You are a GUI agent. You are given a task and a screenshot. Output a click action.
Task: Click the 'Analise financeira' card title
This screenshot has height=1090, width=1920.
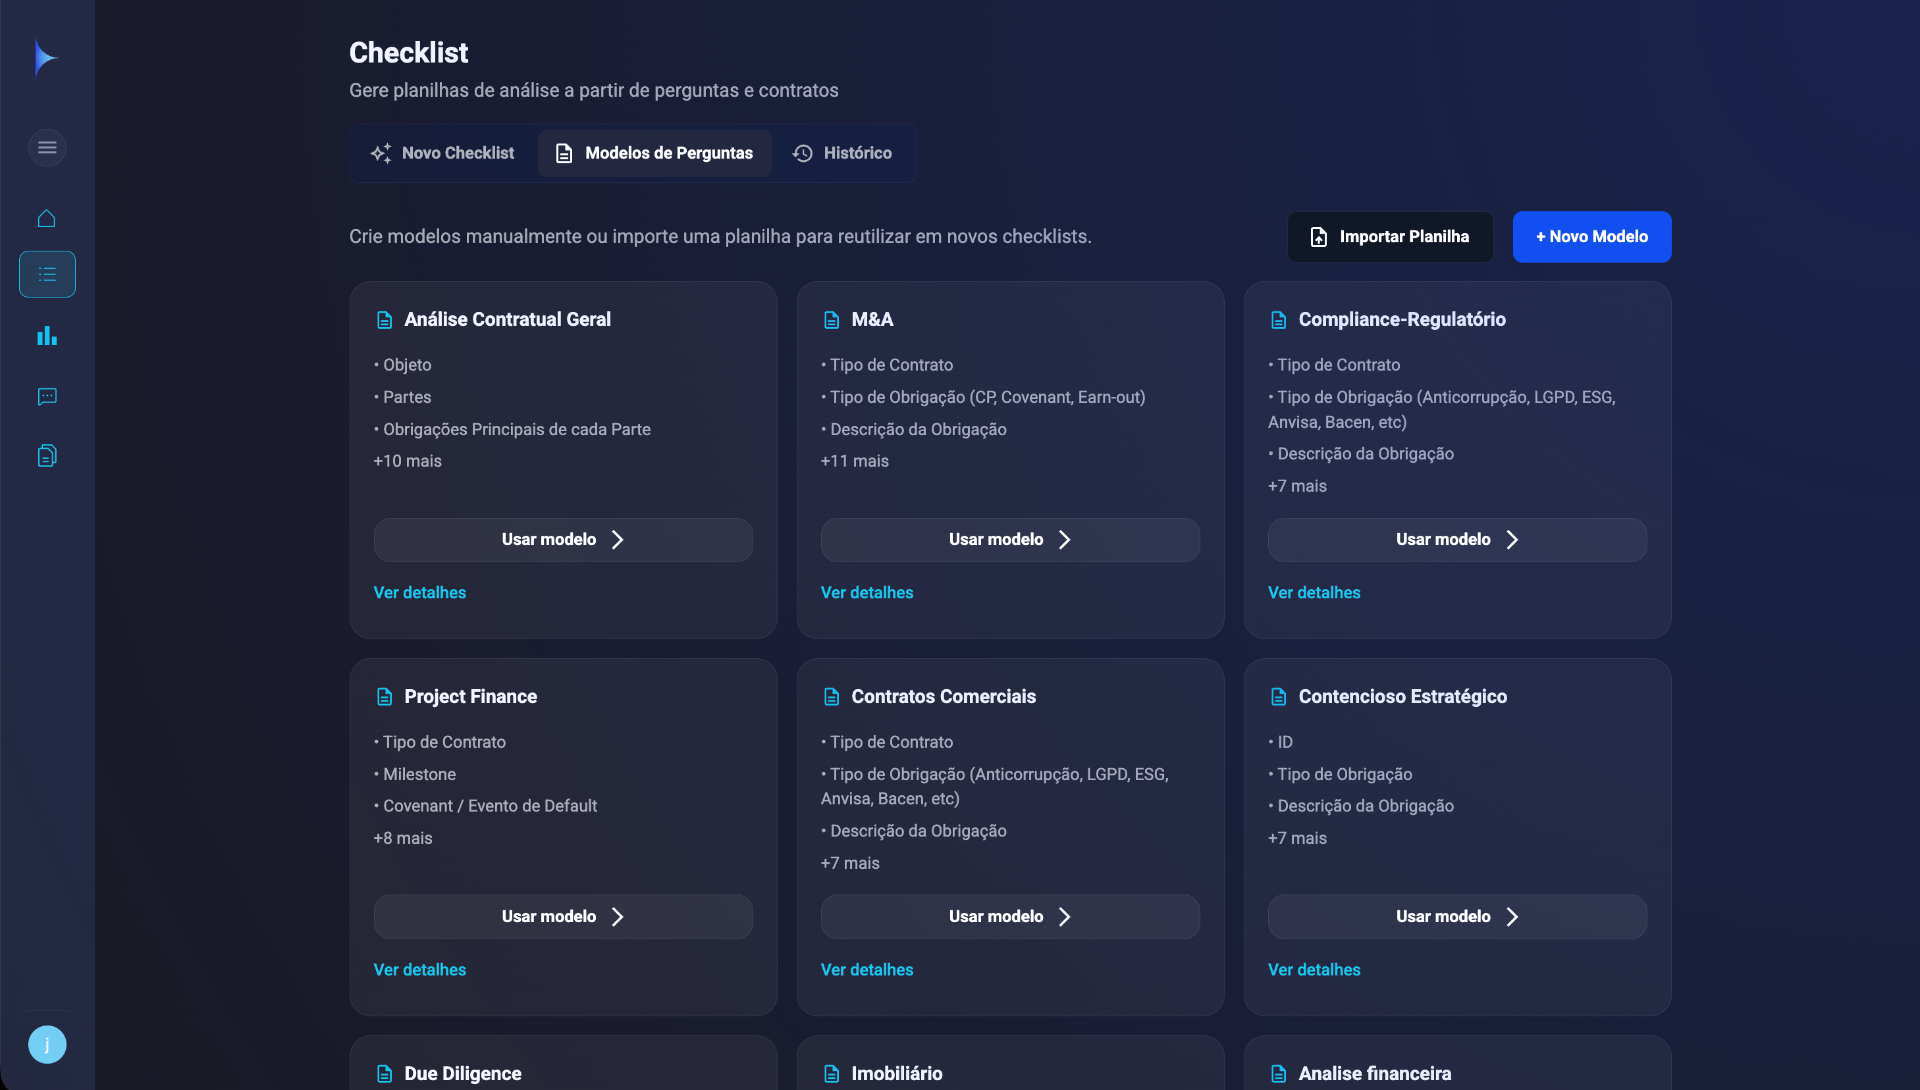1375,1074
